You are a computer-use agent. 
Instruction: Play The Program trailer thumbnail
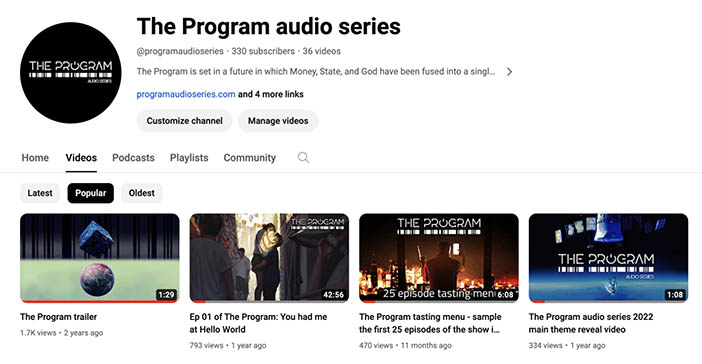coord(99,258)
